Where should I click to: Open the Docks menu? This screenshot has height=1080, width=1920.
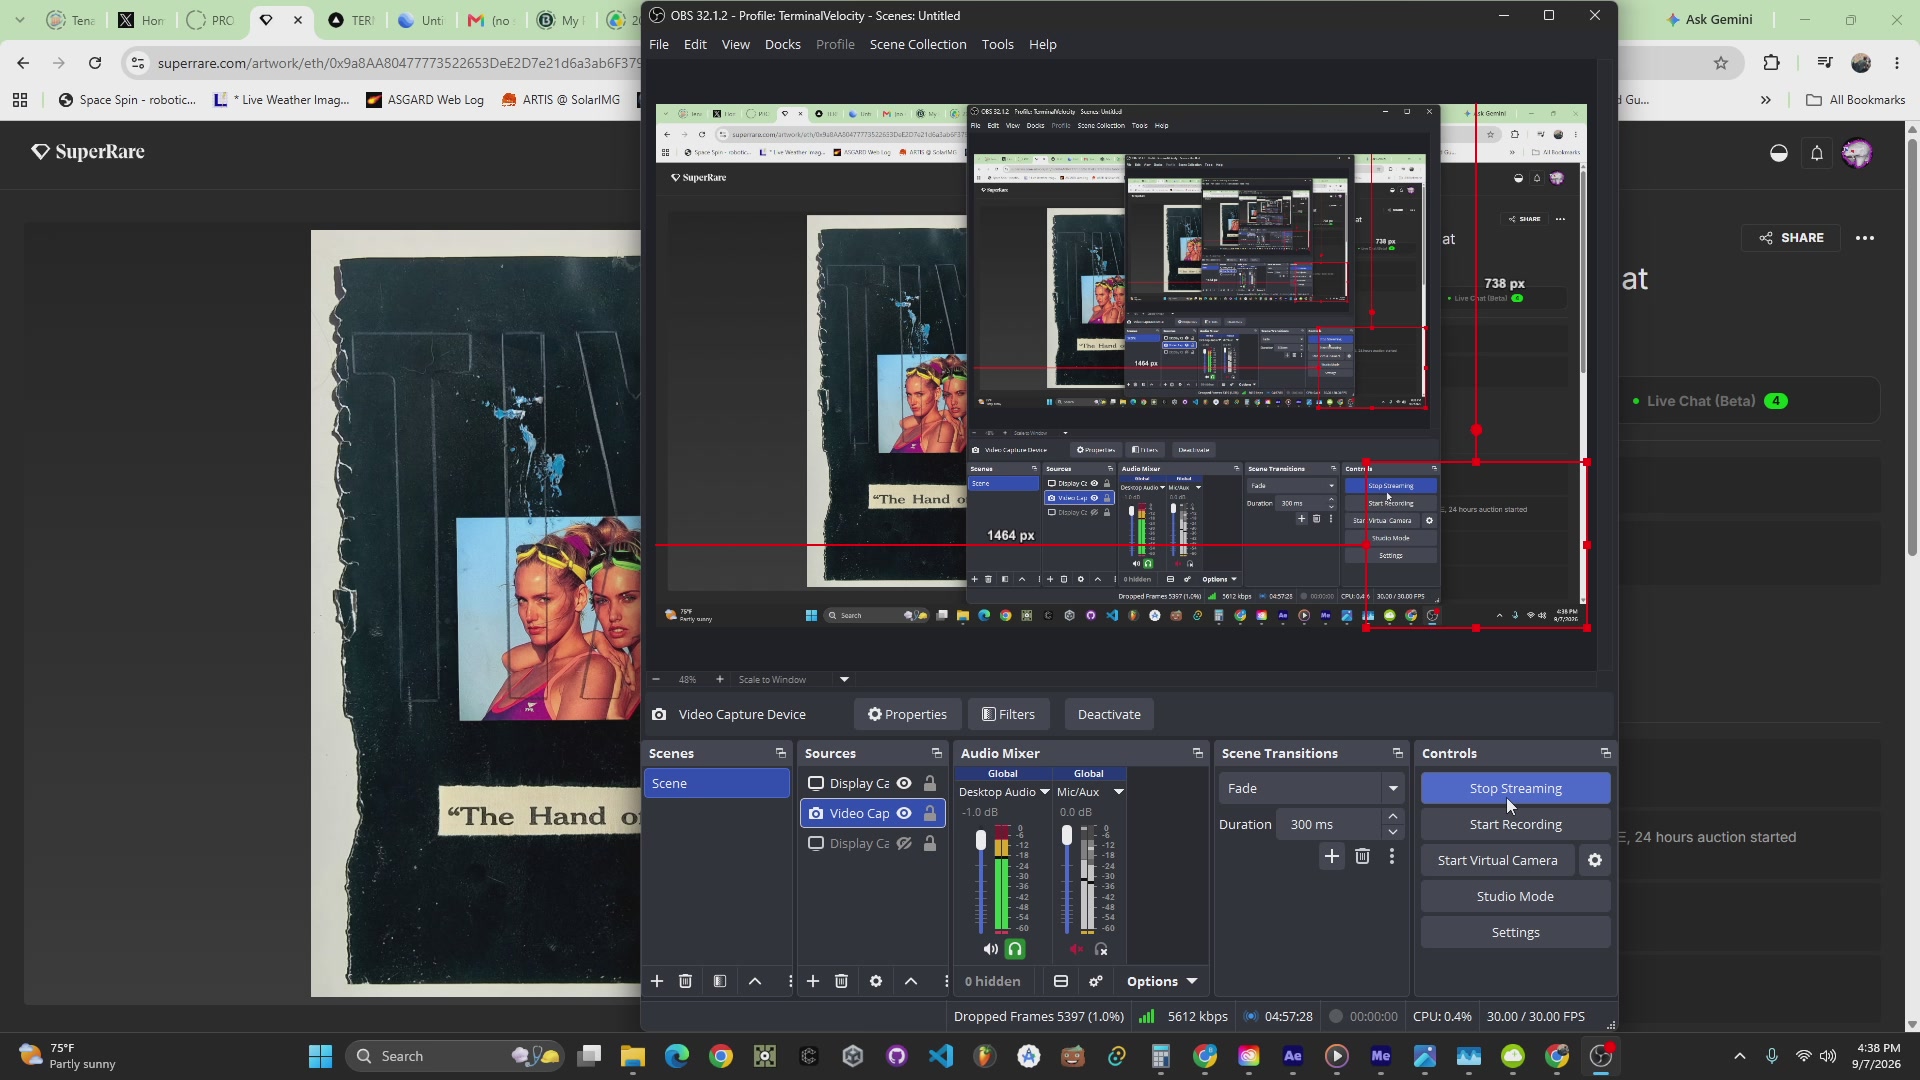click(x=782, y=45)
